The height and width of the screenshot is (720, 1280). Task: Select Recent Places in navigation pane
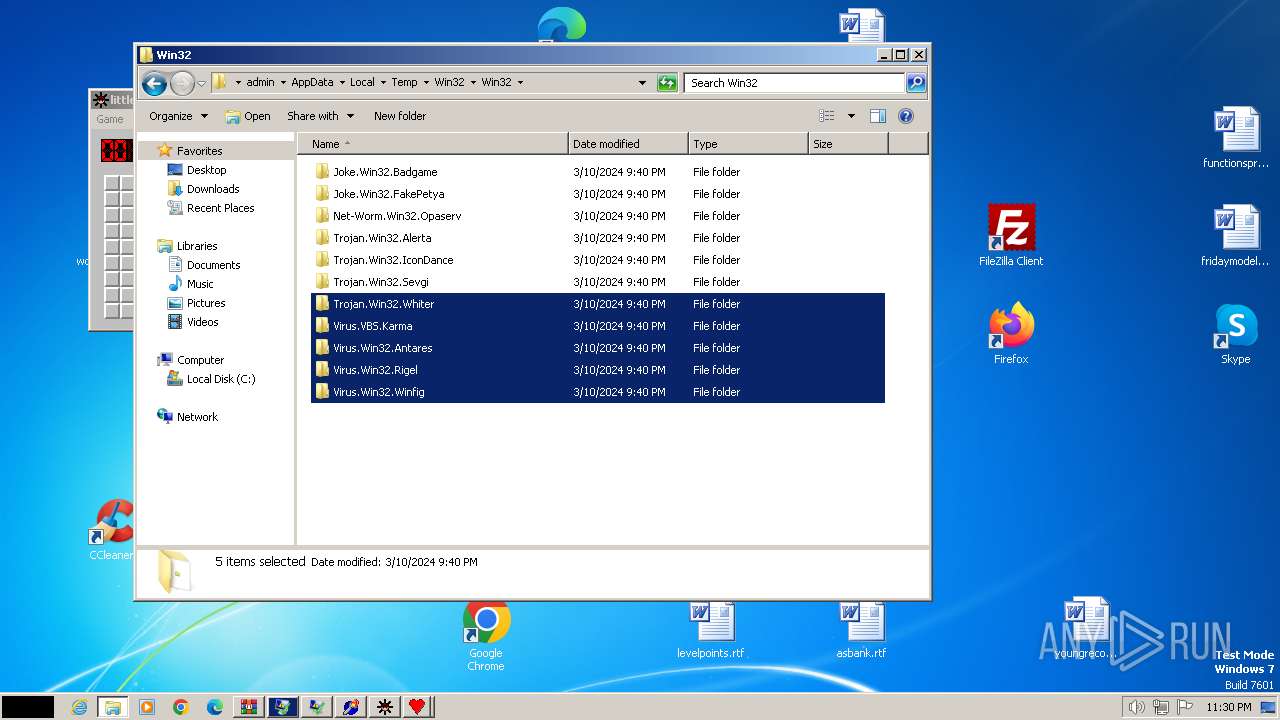pos(220,208)
